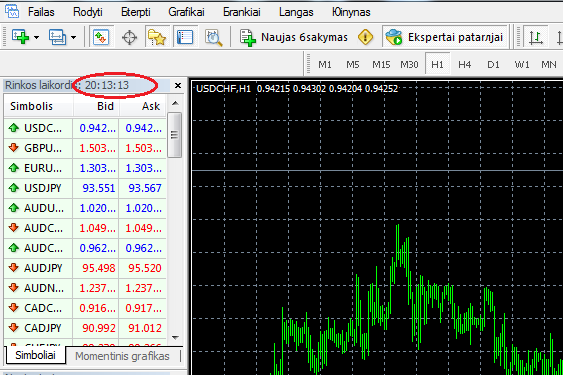This screenshot has height=375, width=563.
Task: Expand the New Chart dropdown arrow
Action: (36, 37)
